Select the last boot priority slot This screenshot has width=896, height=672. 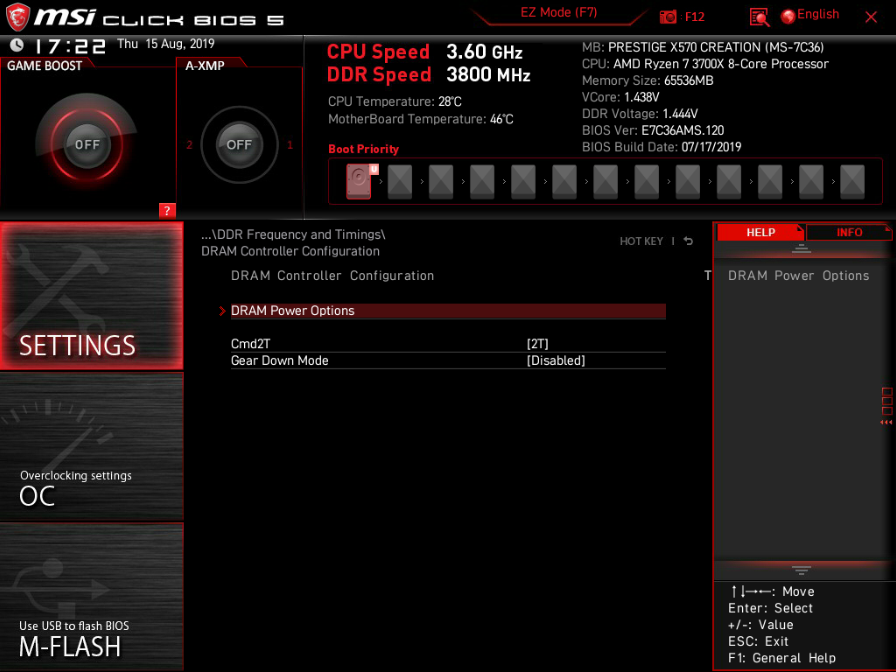point(852,181)
